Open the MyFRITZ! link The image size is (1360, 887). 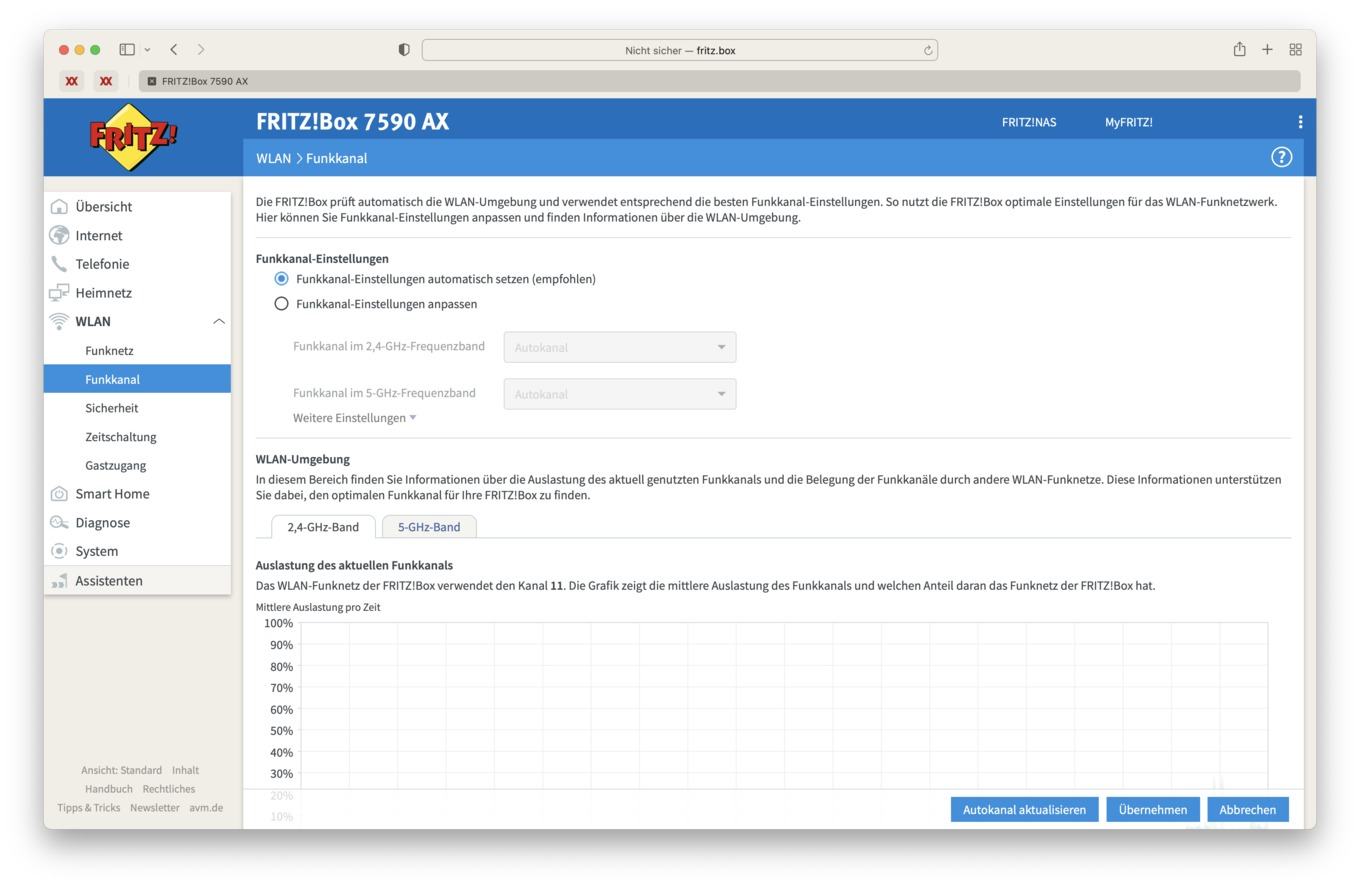[1128, 122]
